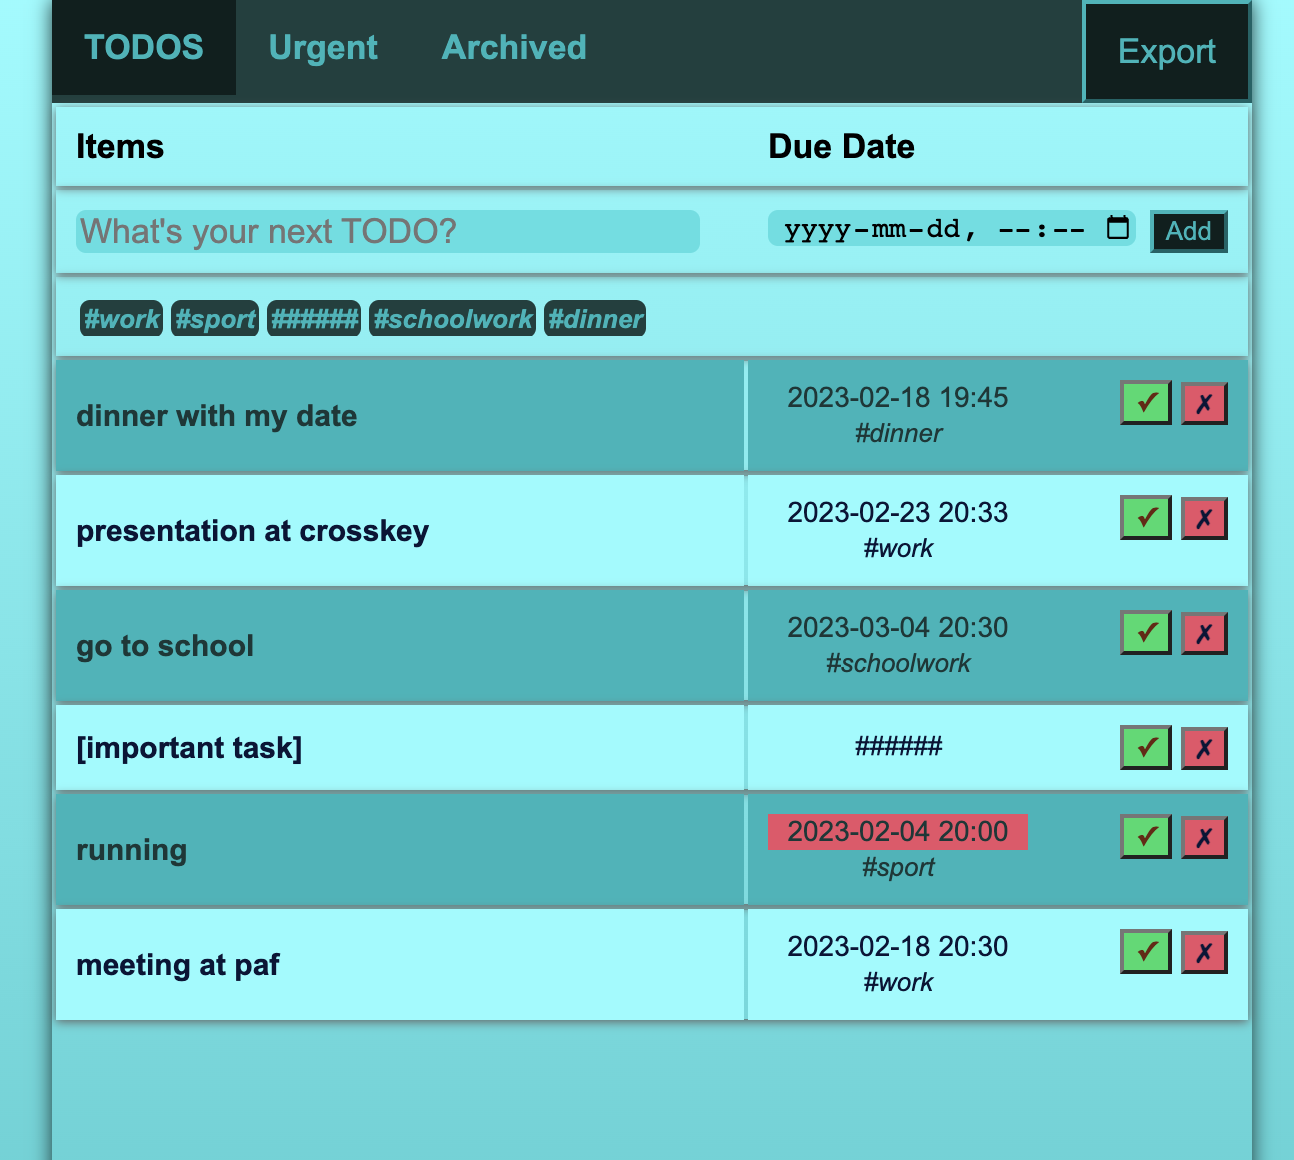Mark "presentation at crosskey" done
The width and height of the screenshot is (1294, 1160).
tap(1145, 517)
